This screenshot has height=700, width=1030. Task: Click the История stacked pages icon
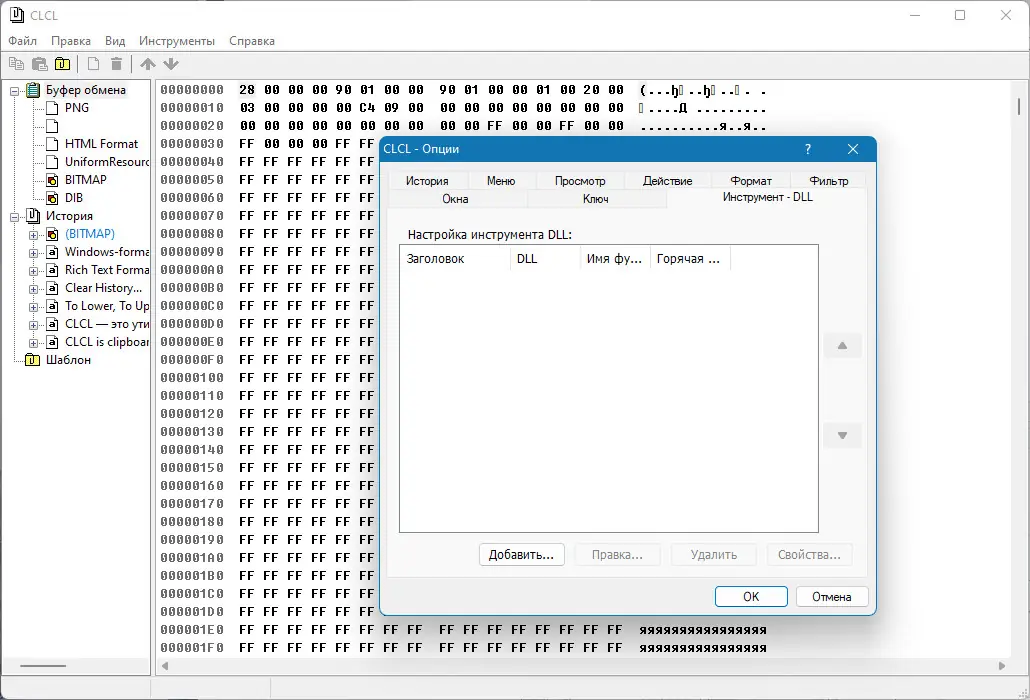tap(33, 215)
